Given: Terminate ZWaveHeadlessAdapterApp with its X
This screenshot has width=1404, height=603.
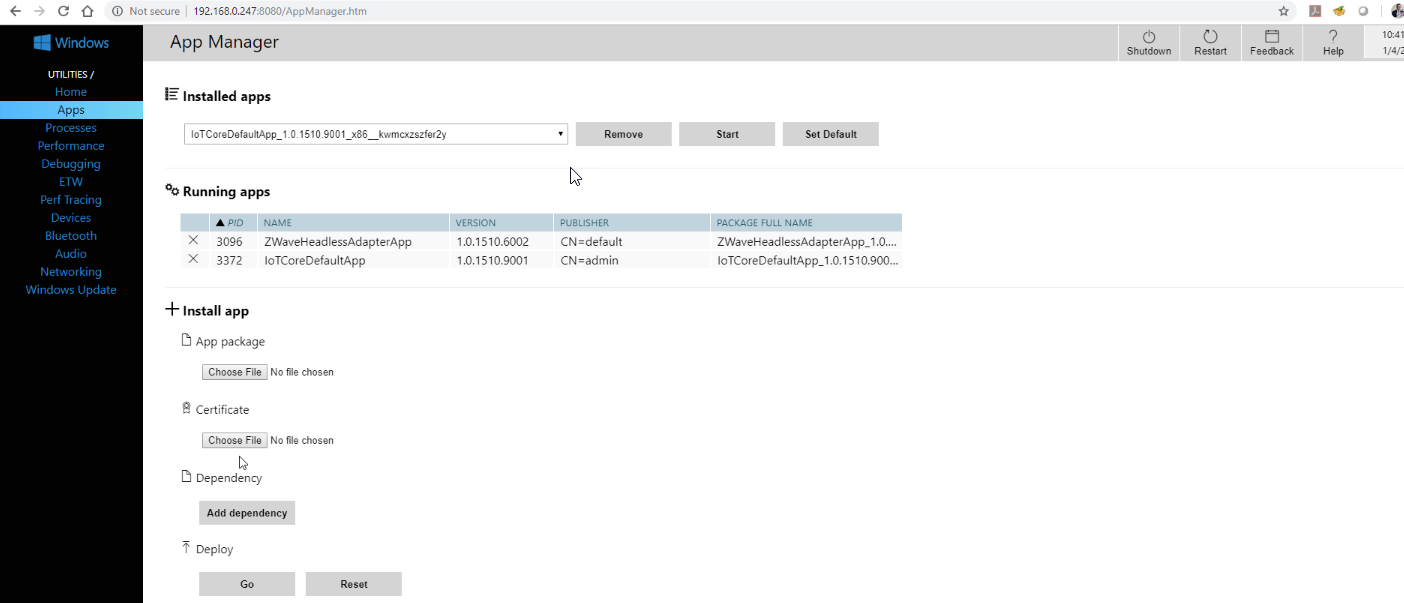Looking at the screenshot, I should [193, 241].
